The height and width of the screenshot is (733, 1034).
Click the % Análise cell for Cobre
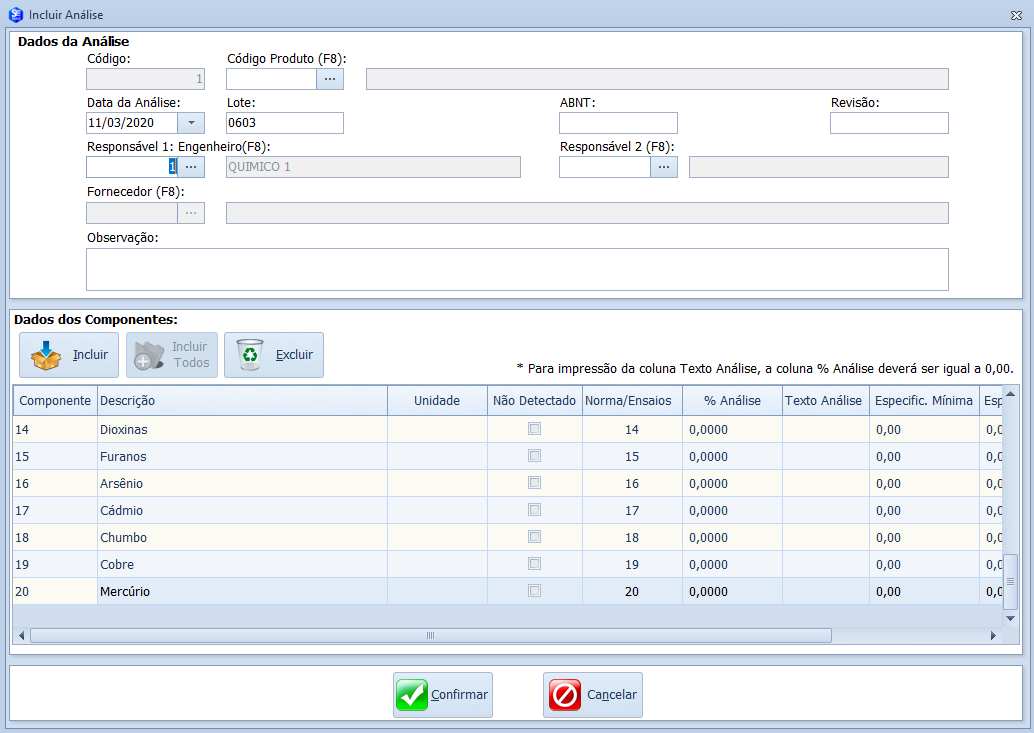(732, 564)
